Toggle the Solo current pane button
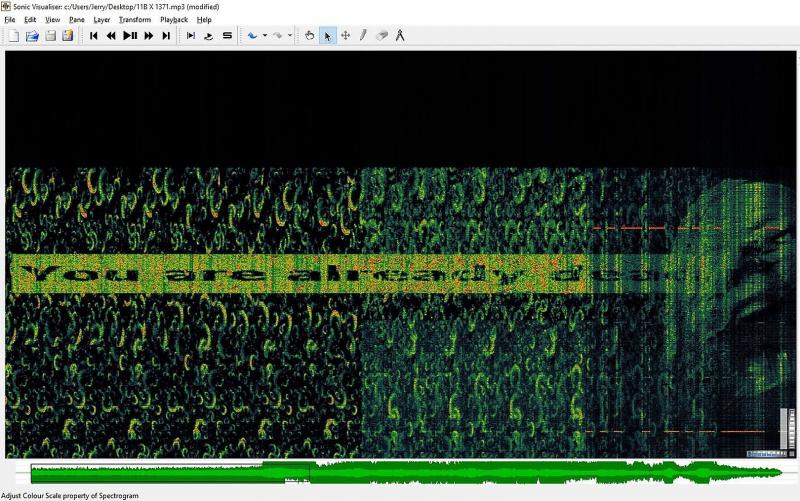800x501 pixels. pos(227,36)
